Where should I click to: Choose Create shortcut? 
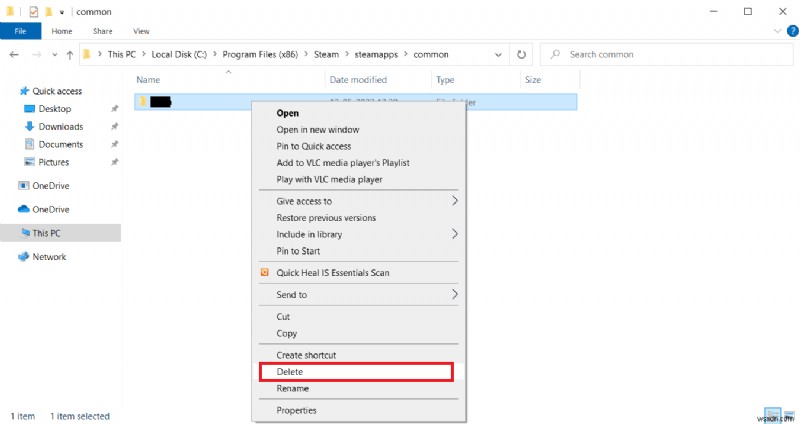(306, 355)
